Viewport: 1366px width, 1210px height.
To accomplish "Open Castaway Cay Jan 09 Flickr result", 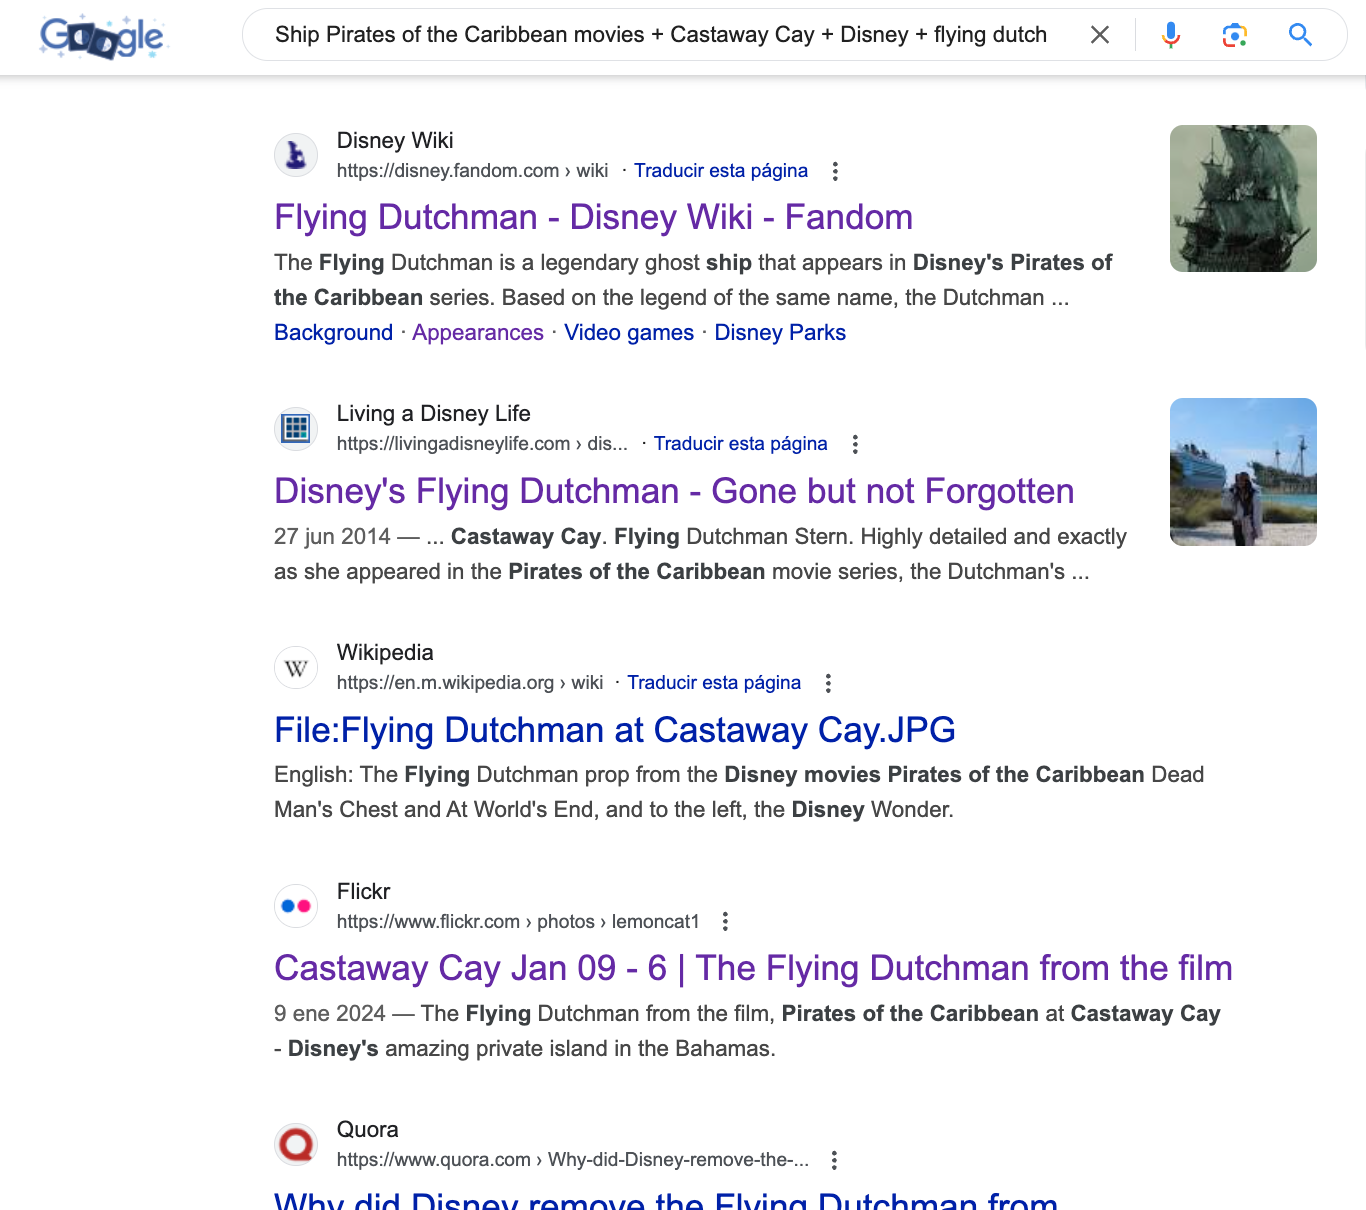I will coord(752,968).
